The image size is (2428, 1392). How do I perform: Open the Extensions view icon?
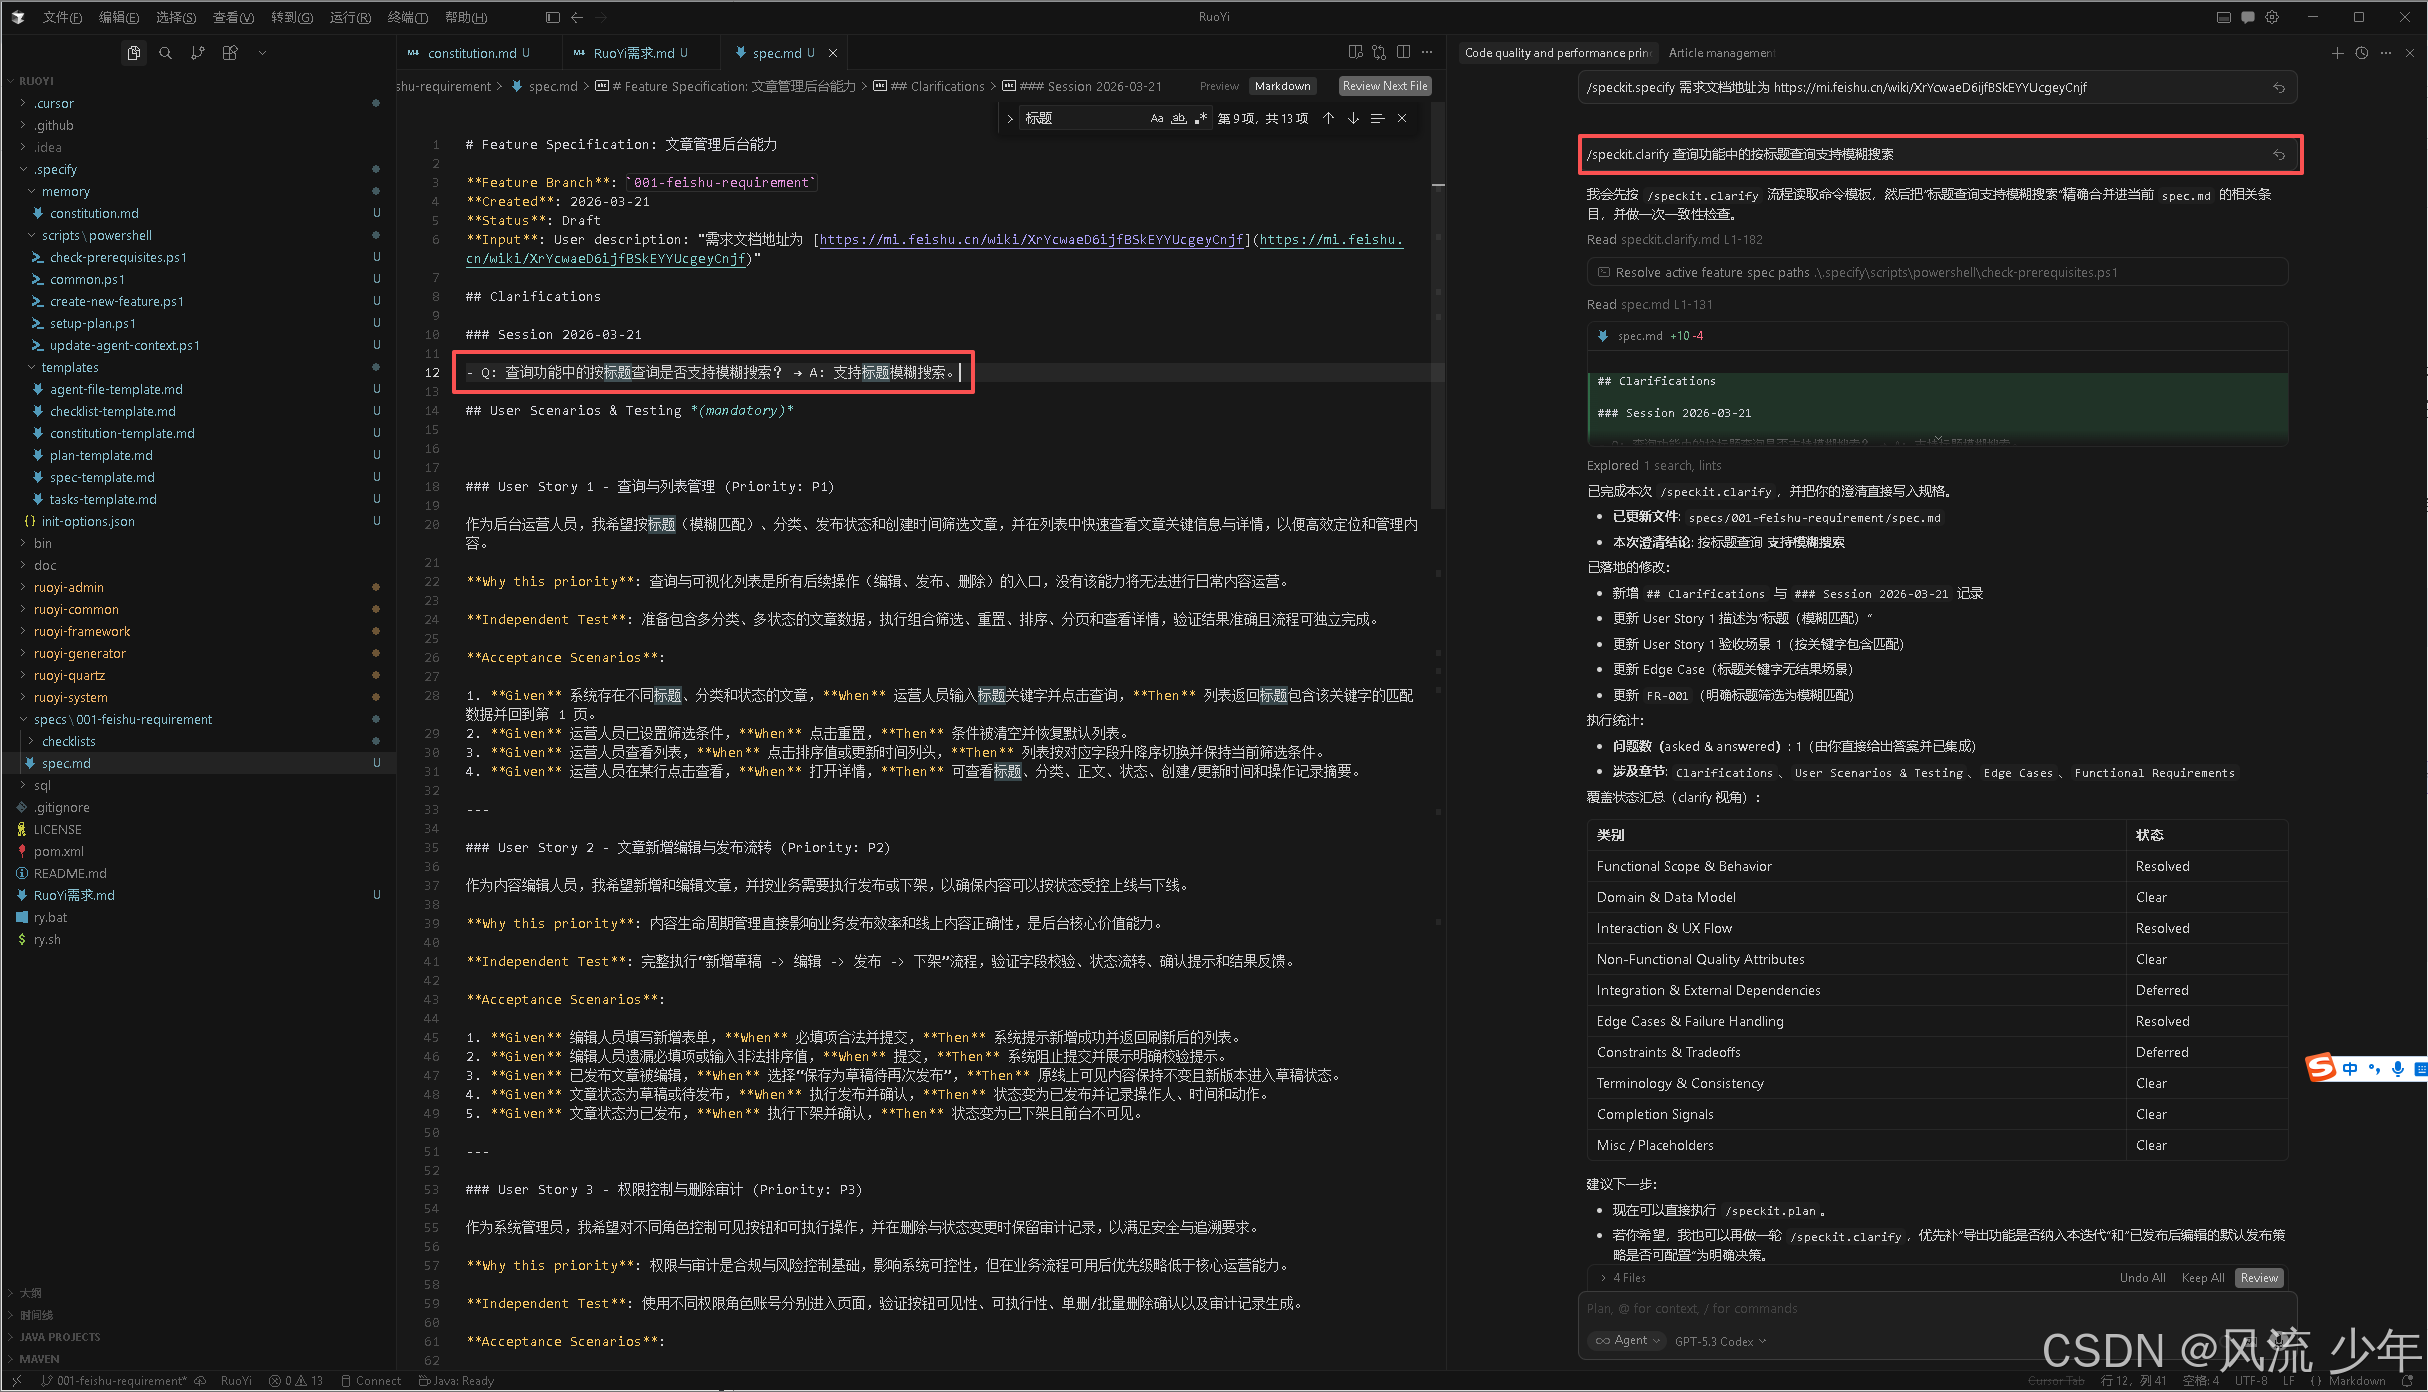(x=230, y=53)
